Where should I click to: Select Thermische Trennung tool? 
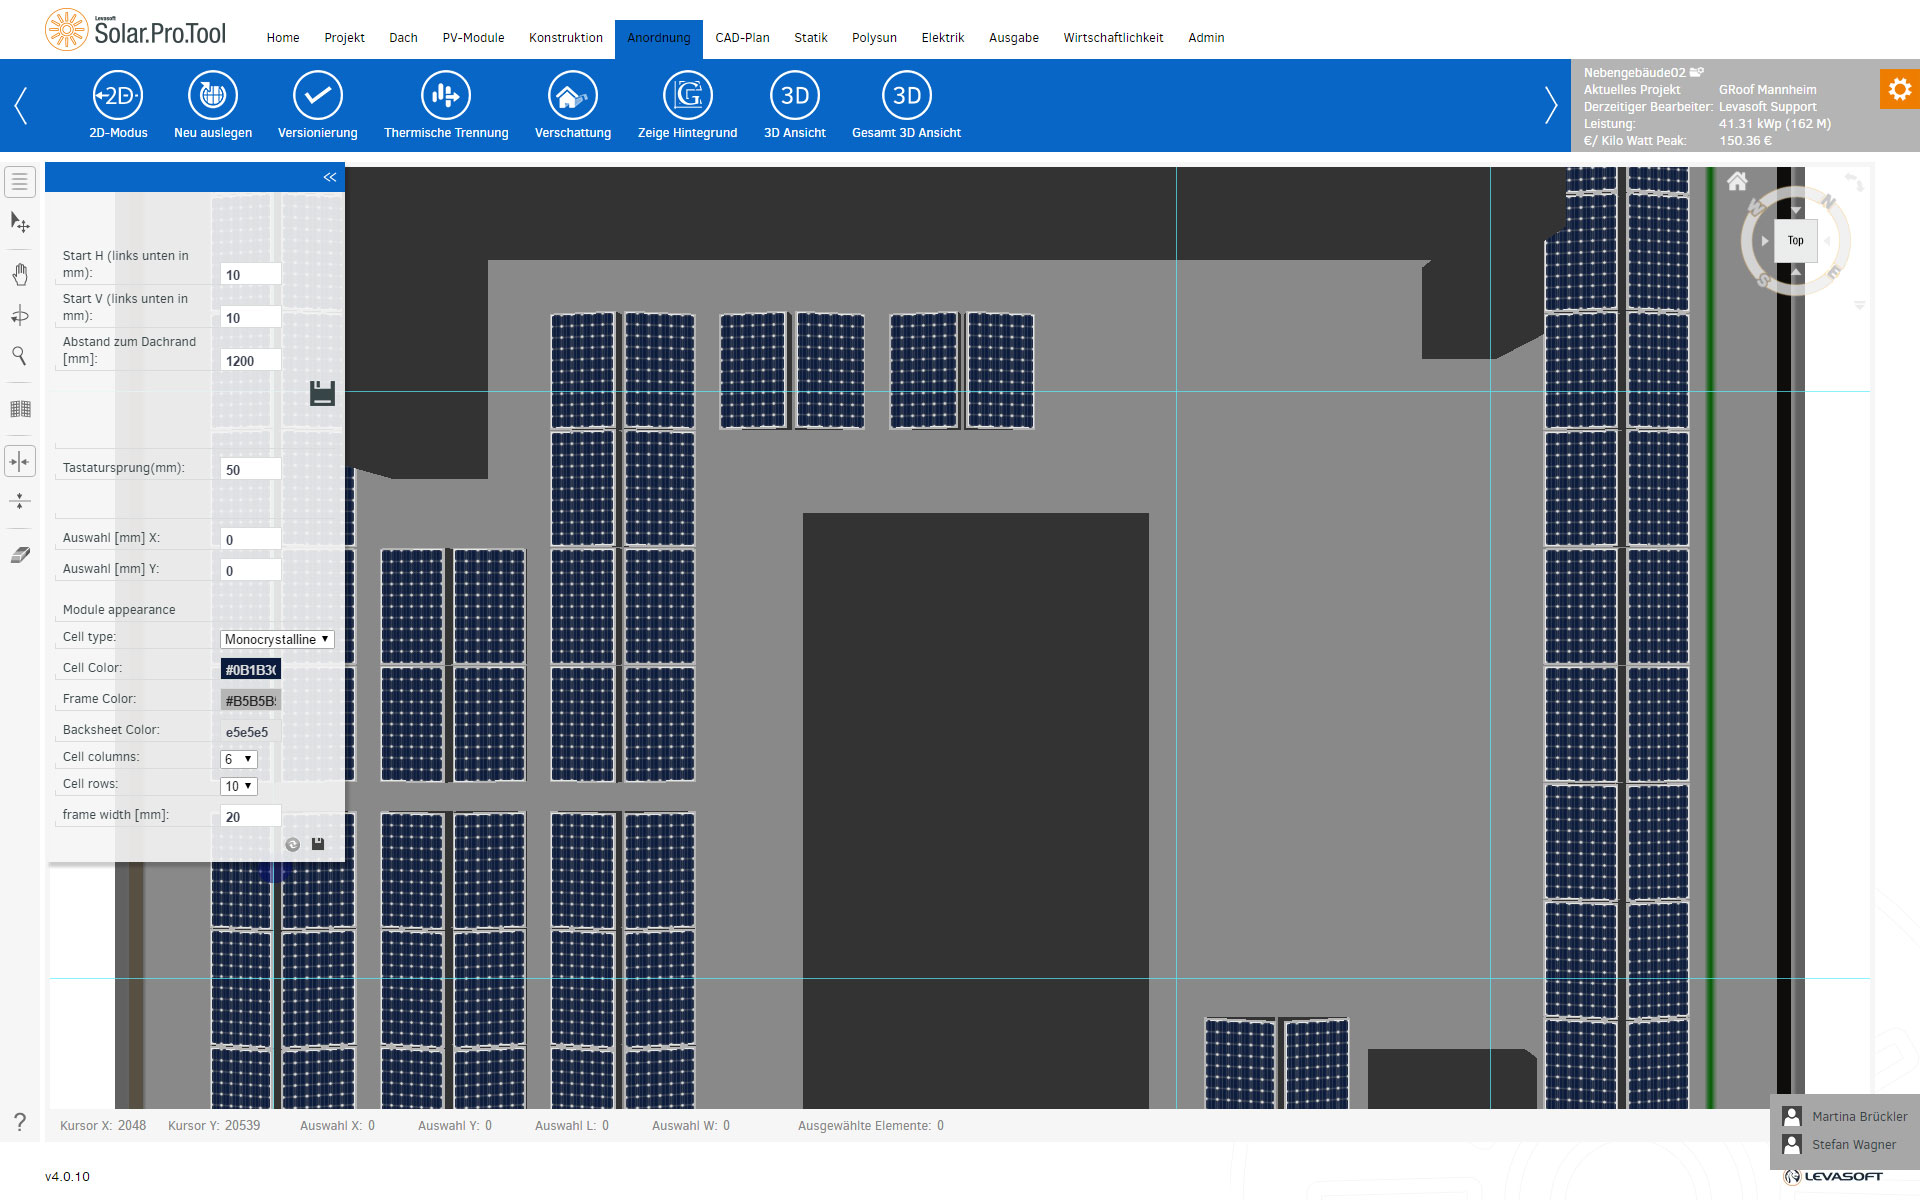click(446, 97)
